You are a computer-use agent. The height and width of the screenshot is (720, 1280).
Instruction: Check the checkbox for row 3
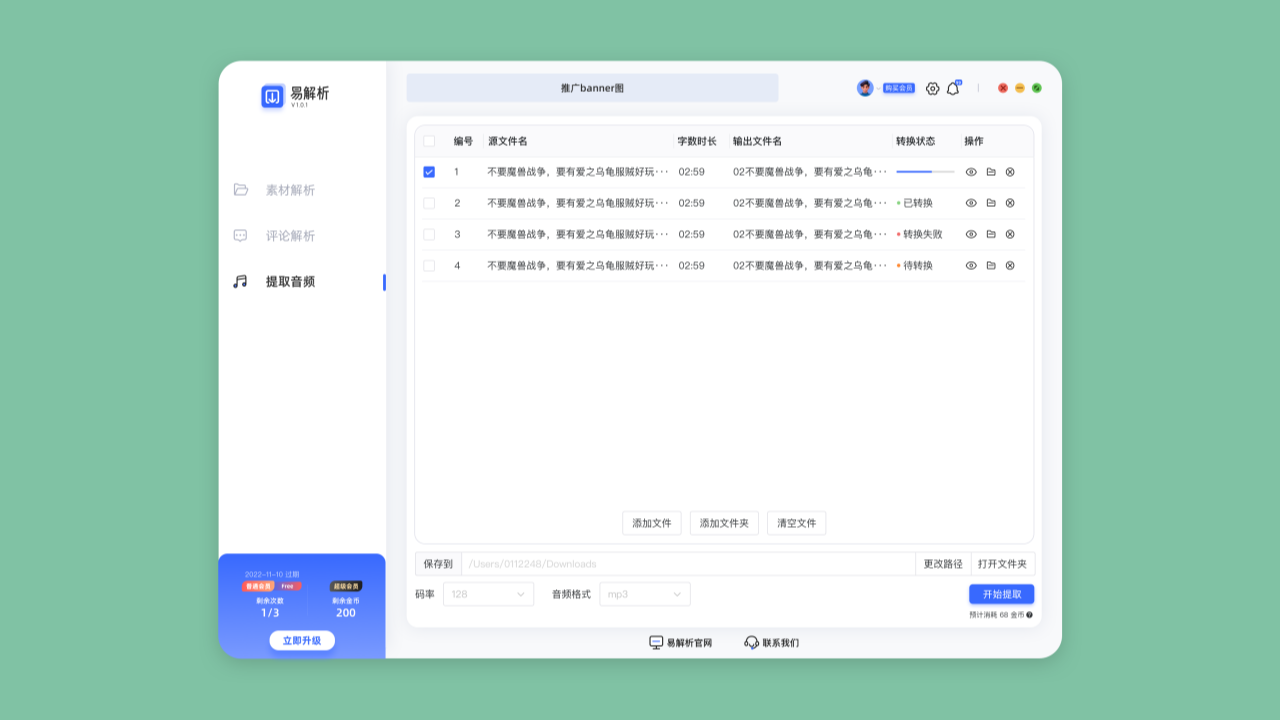pos(430,233)
